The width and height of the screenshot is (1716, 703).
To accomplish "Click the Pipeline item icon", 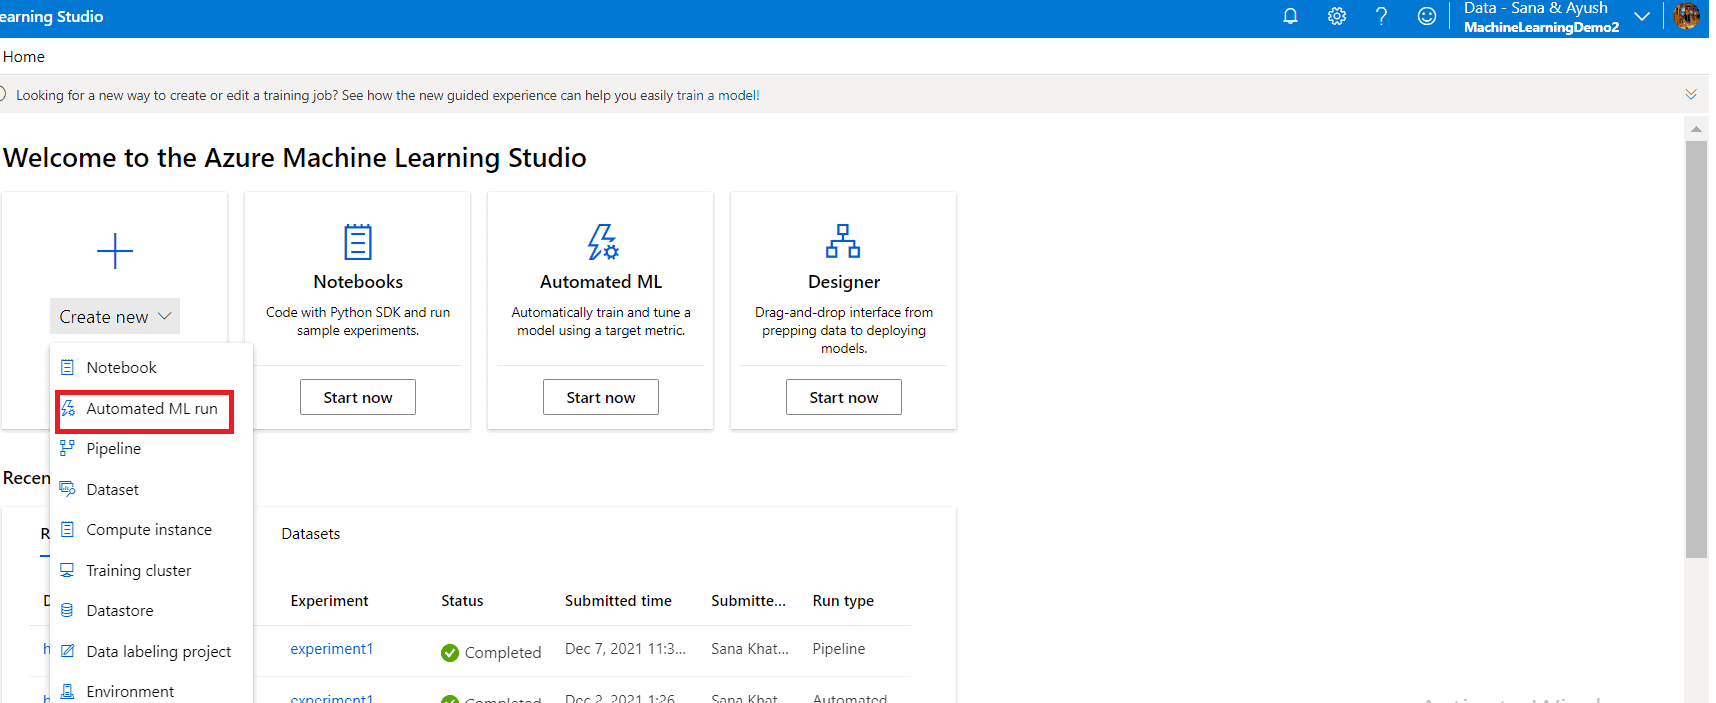I will click(67, 448).
